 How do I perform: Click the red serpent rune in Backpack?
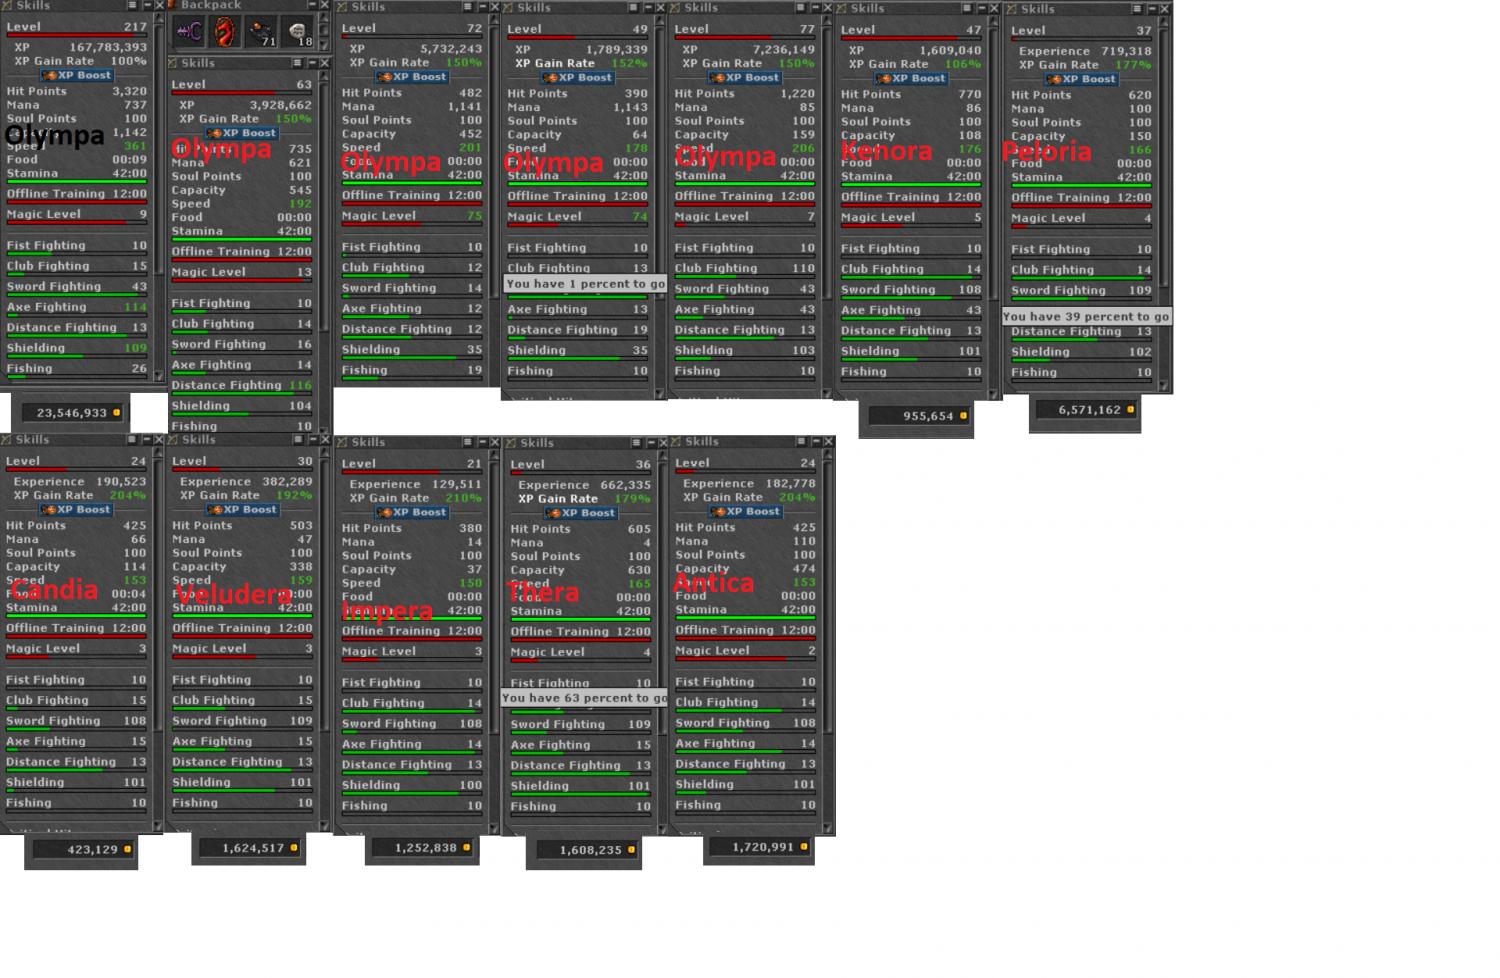point(225,33)
